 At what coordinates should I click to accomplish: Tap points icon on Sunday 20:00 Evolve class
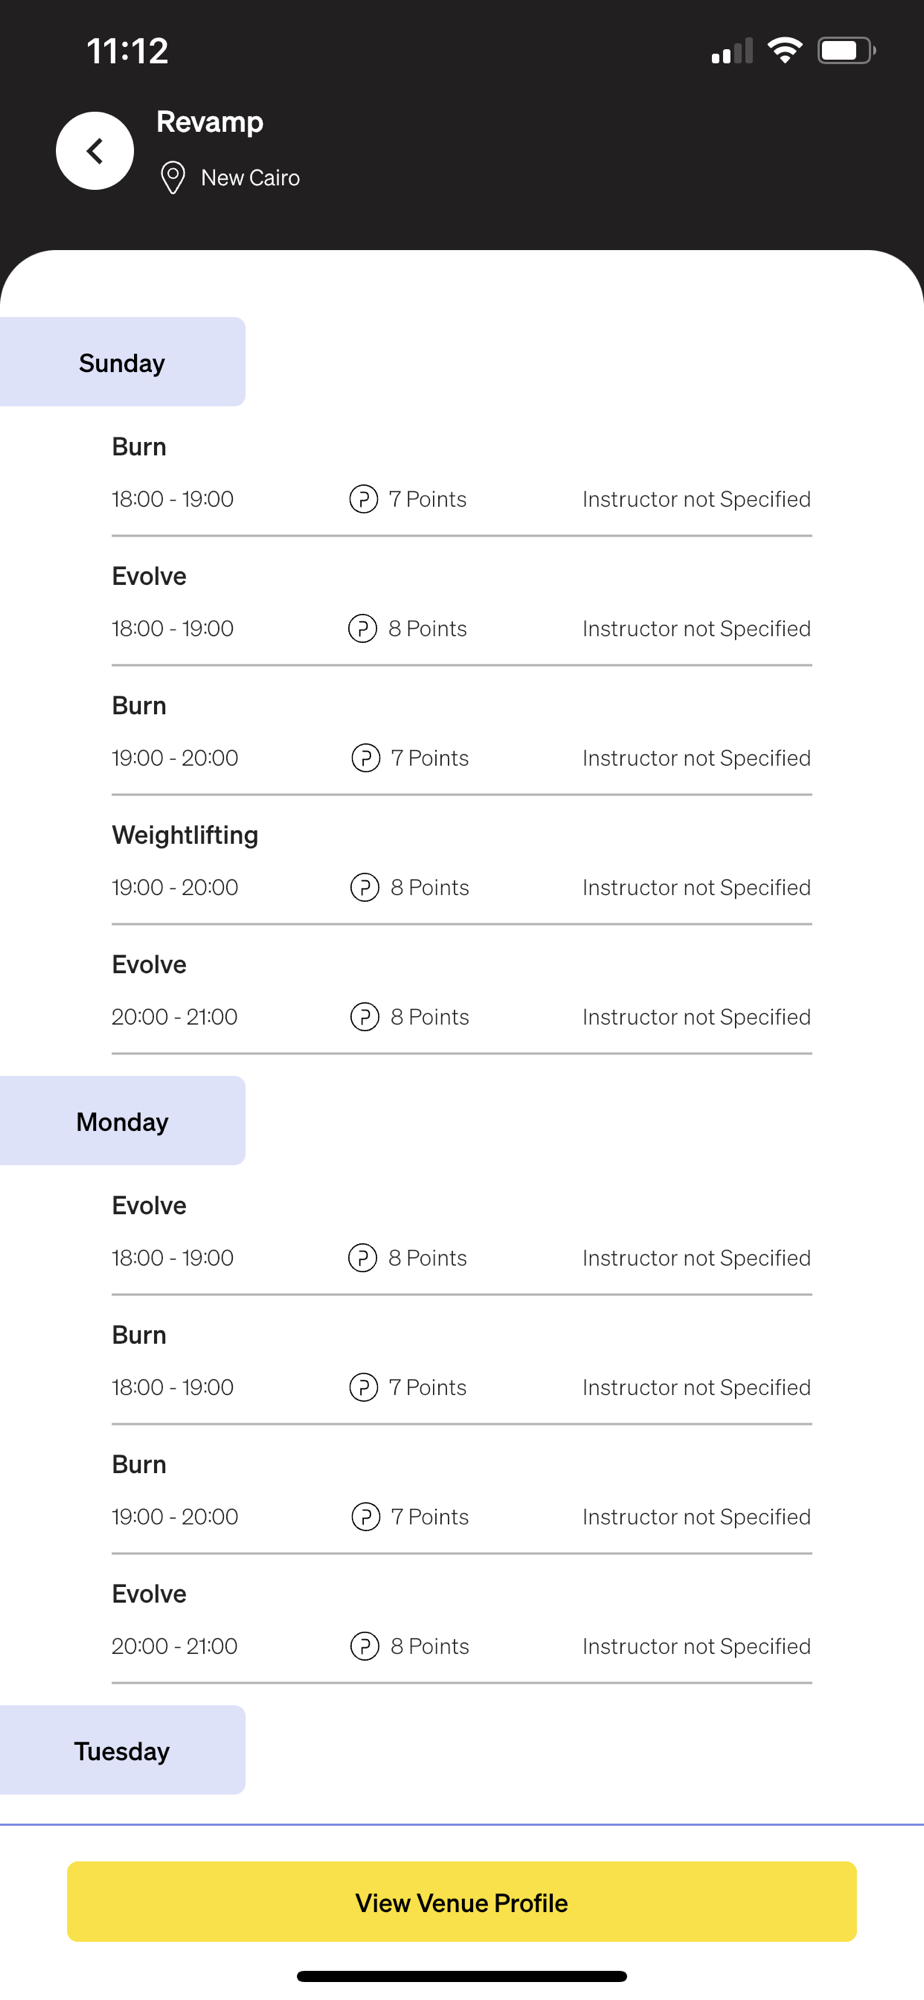365,1017
